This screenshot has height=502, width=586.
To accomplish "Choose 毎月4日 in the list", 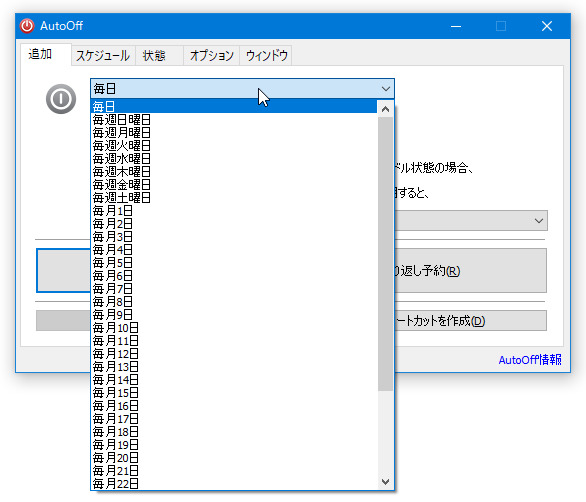I will [x=234, y=250].
